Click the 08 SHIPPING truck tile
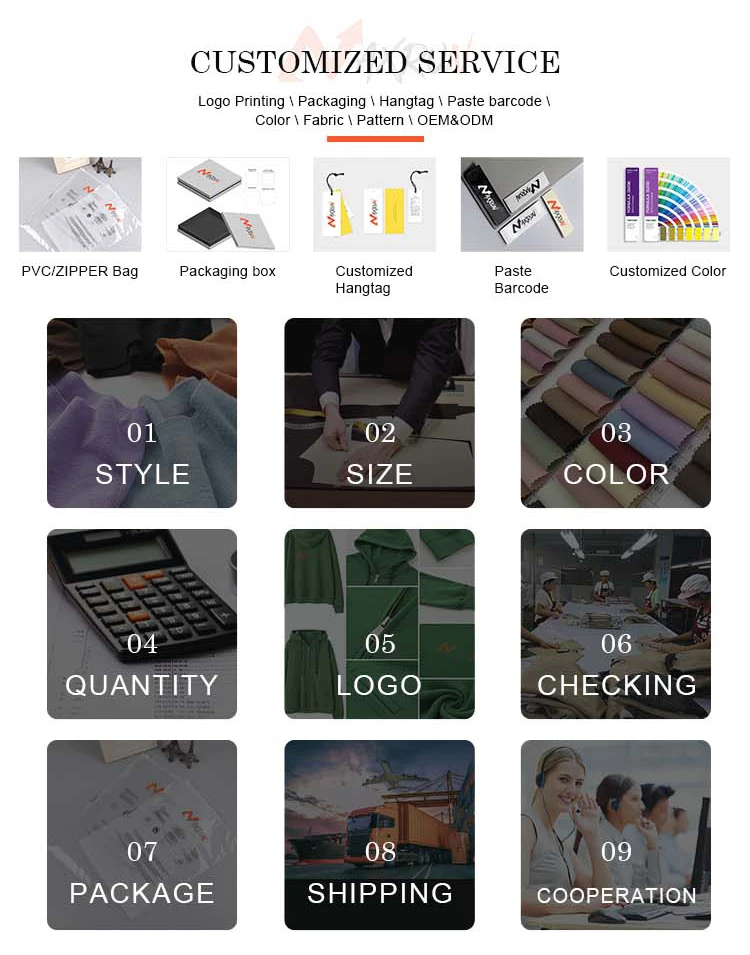The image size is (750, 955). [x=379, y=835]
